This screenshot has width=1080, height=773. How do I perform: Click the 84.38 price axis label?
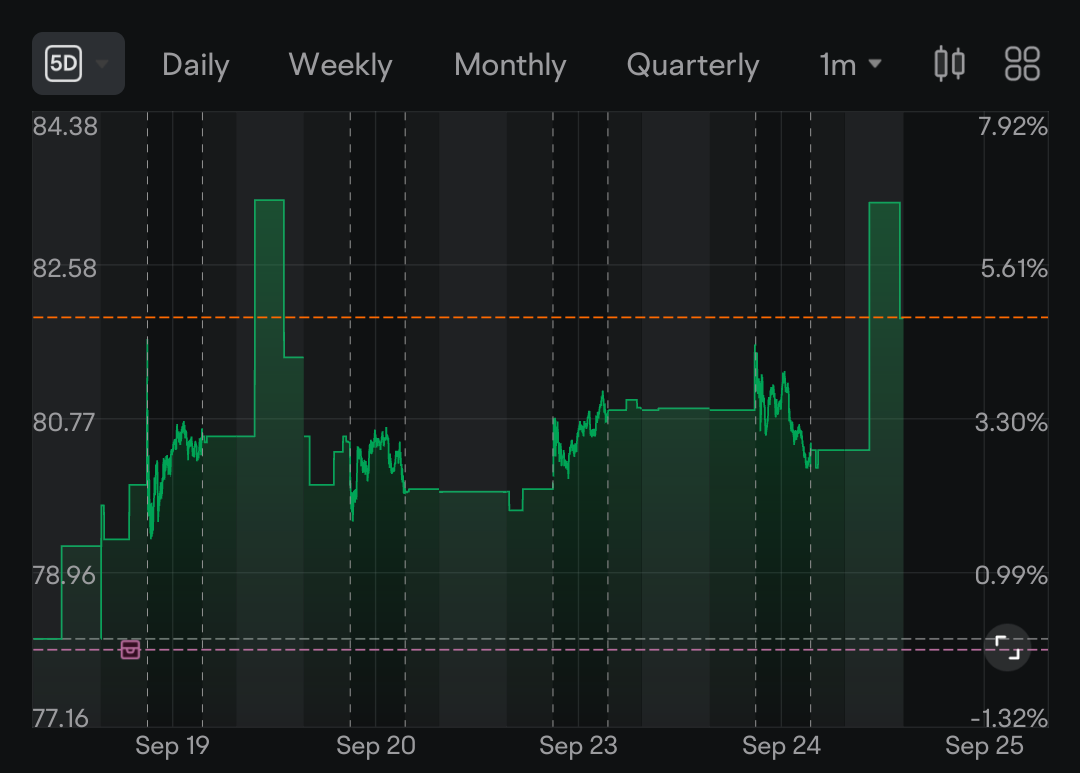click(65, 127)
